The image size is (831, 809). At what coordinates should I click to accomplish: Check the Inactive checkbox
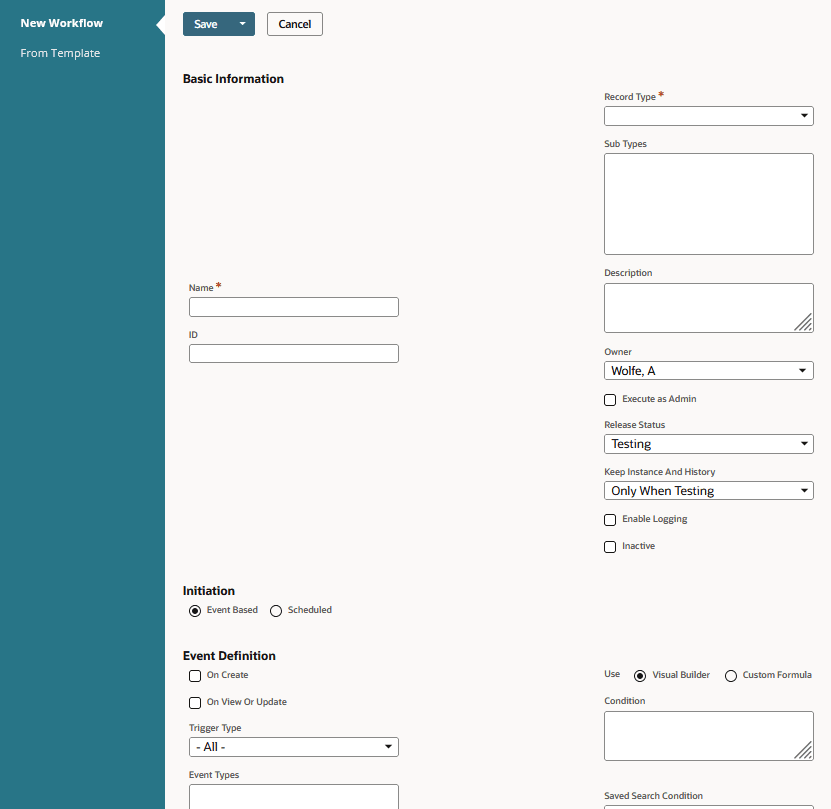[x=610, y=547]
